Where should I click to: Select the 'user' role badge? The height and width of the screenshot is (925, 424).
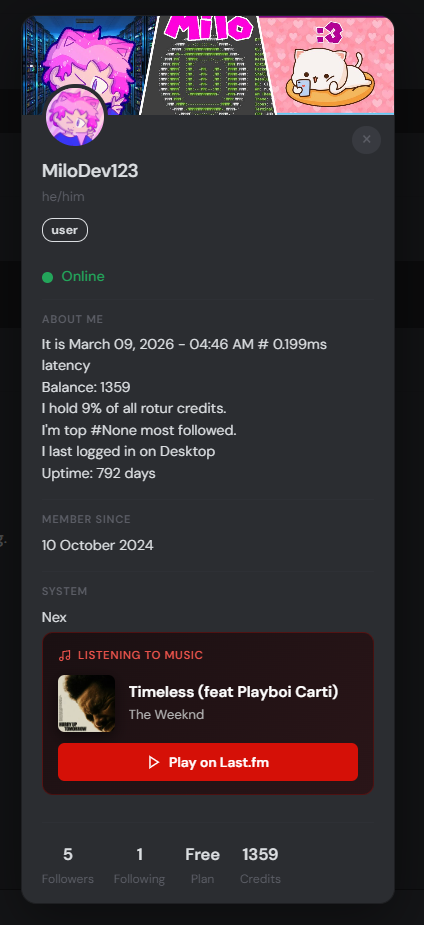65,230
